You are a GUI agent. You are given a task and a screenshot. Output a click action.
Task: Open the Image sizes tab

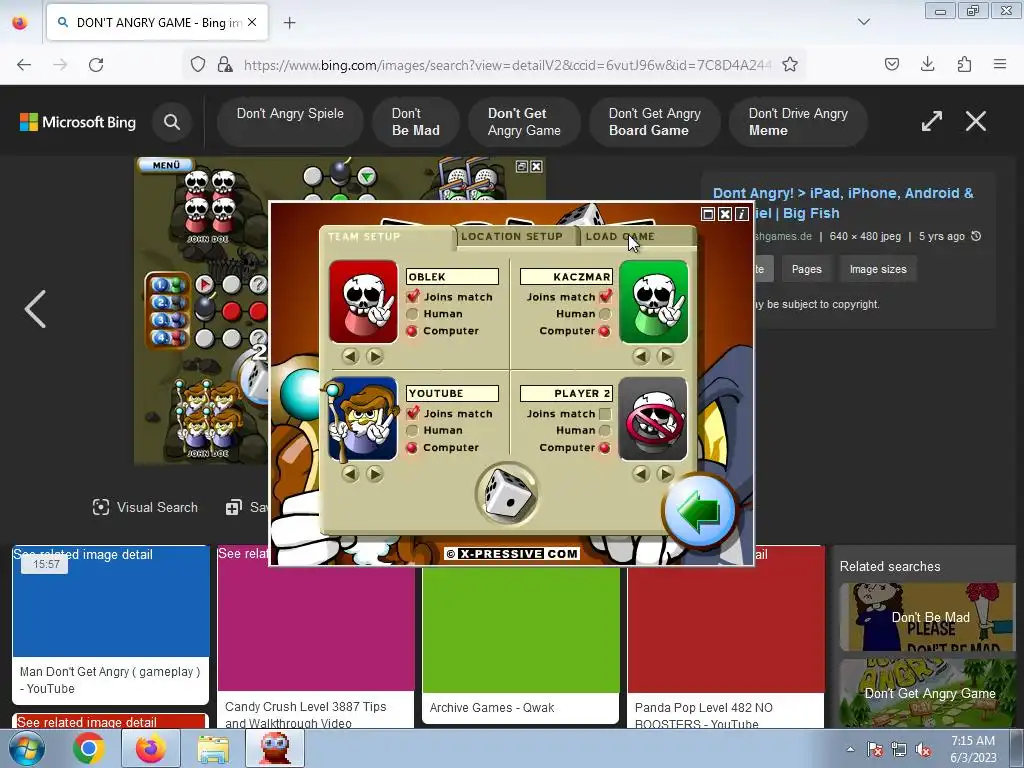pos(878,269)
